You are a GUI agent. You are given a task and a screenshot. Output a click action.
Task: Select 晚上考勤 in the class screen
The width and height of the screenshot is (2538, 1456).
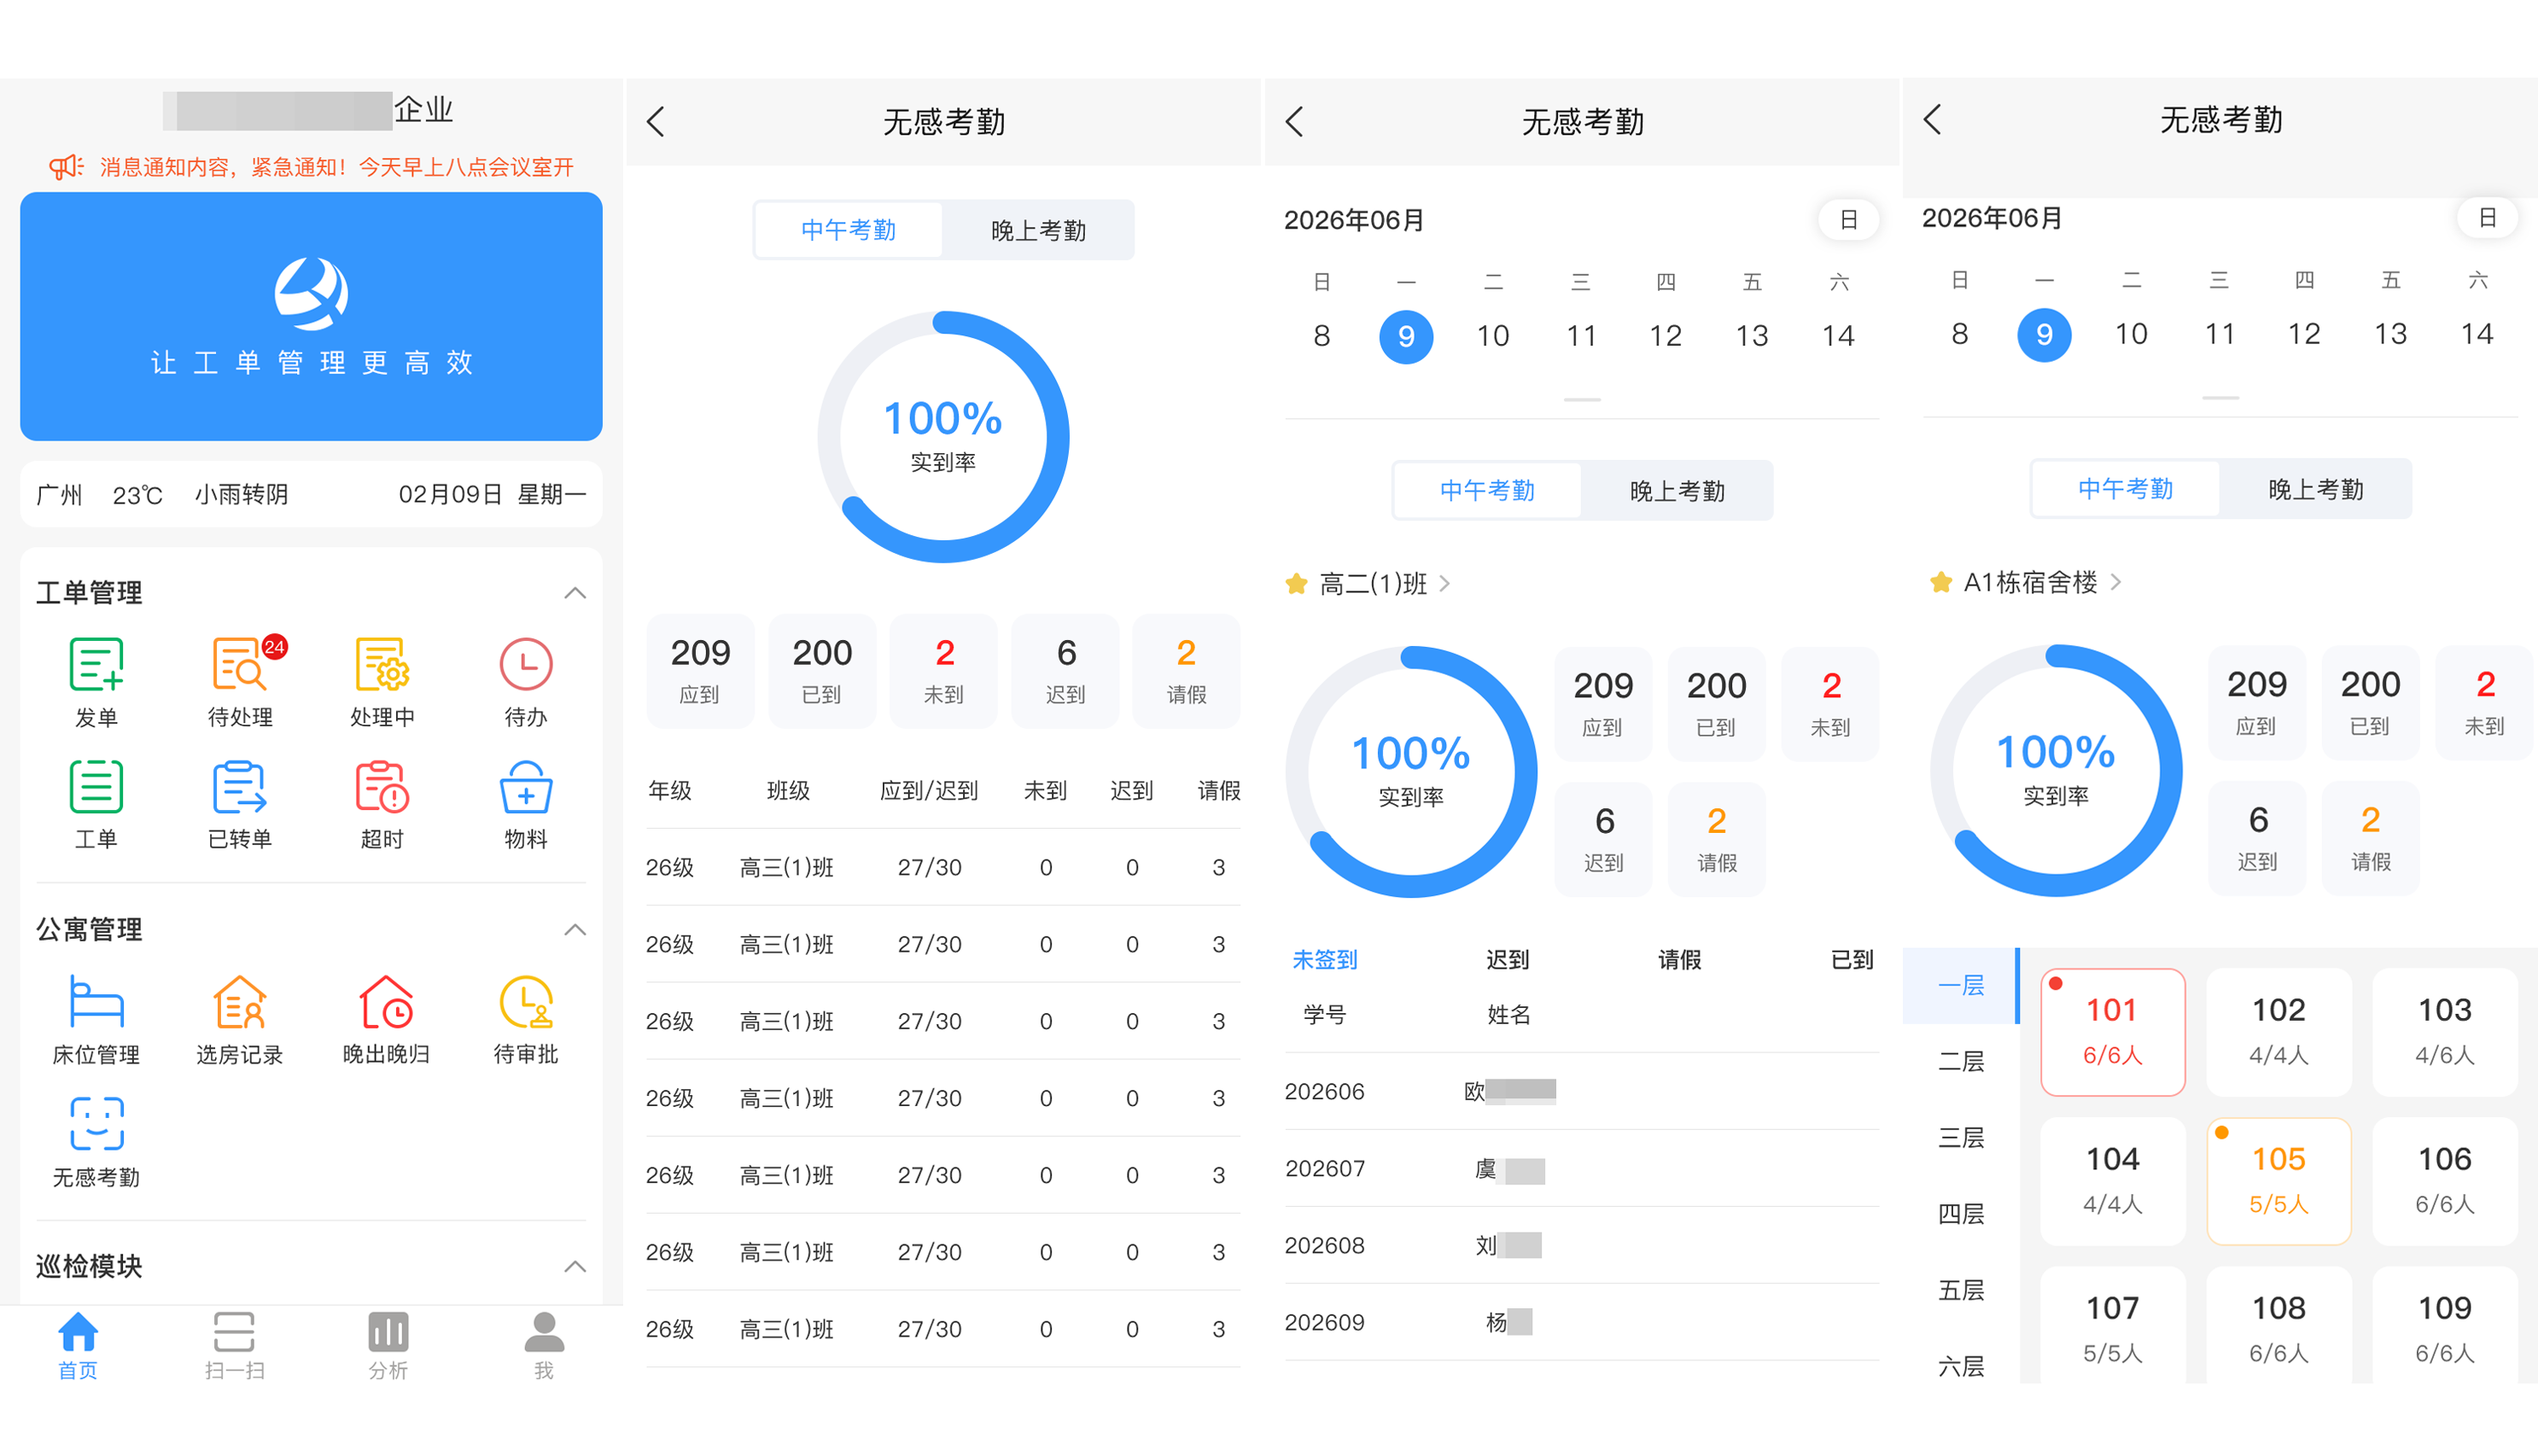[1677, 490]
